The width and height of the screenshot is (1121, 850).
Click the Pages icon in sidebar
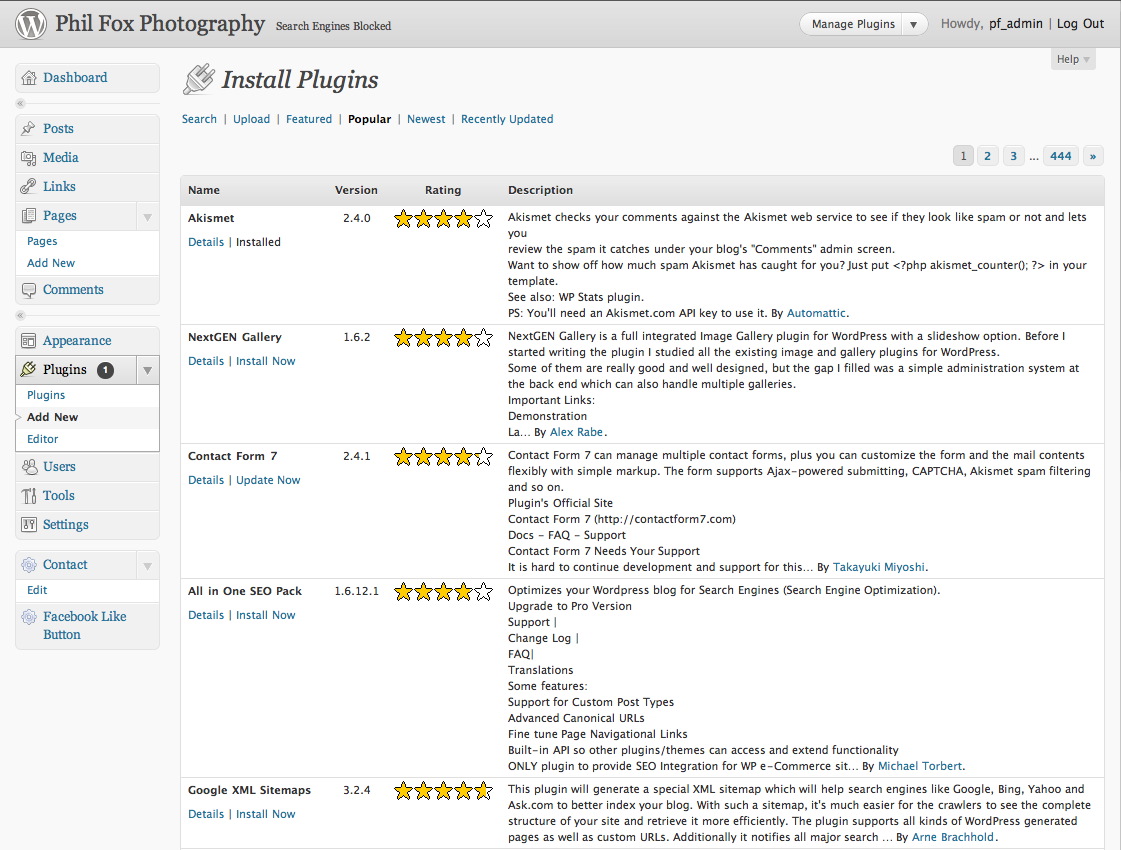click(x=29, y=216)
